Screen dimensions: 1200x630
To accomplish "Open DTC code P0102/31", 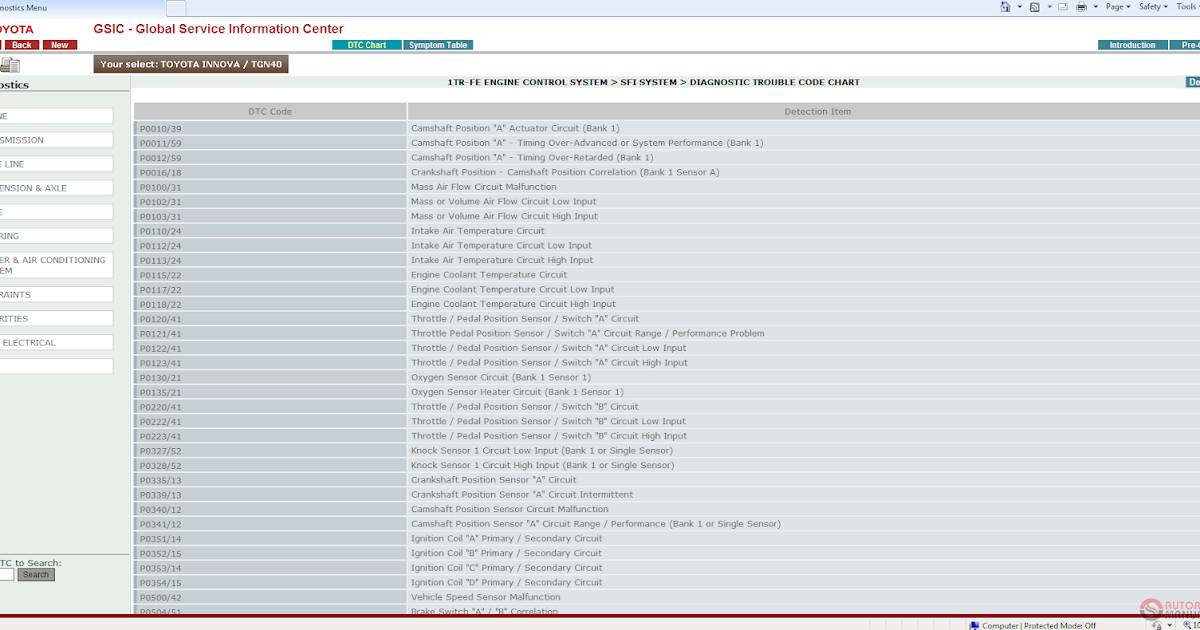I will [x=161, y=201].
